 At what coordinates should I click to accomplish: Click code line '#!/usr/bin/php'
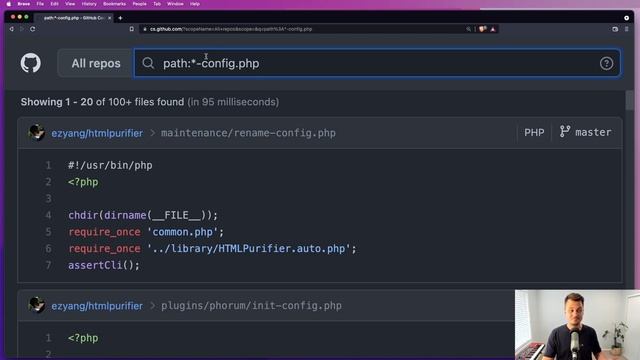[110, 165]
